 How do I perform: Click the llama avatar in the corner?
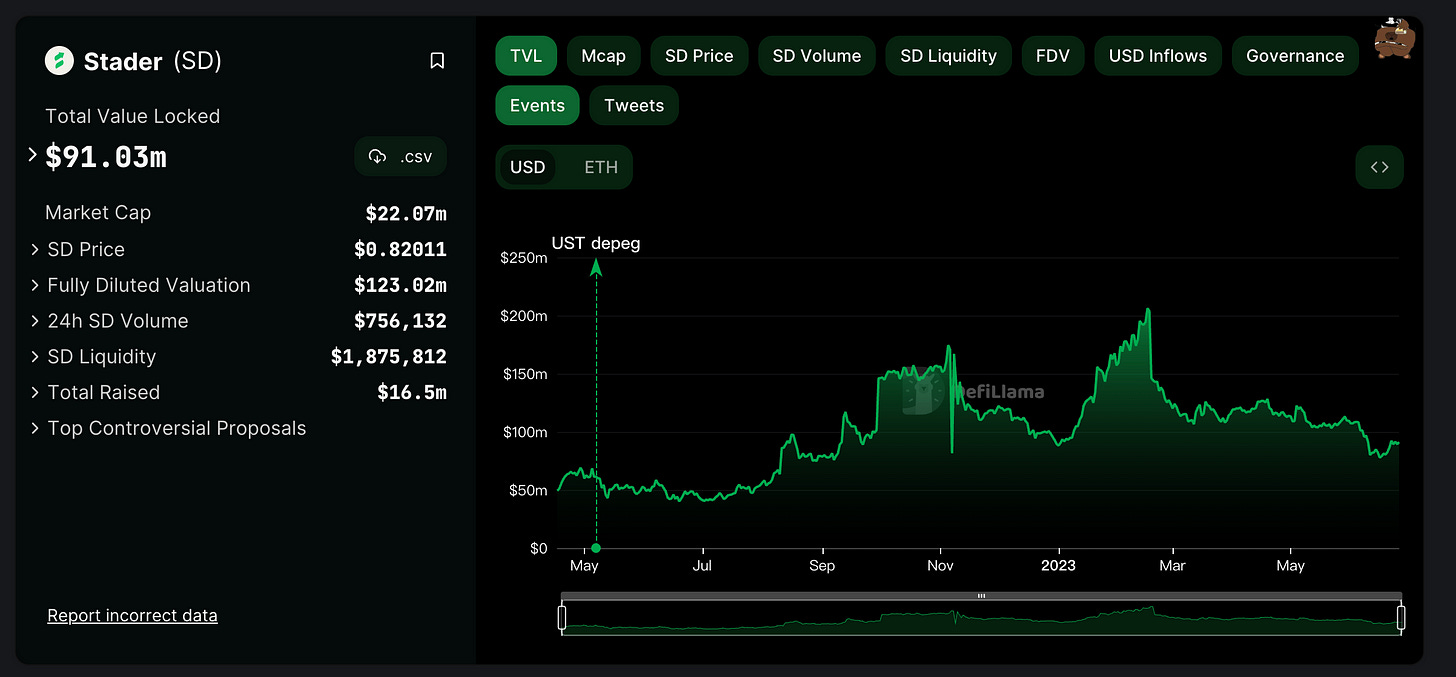click(1392, 37)
